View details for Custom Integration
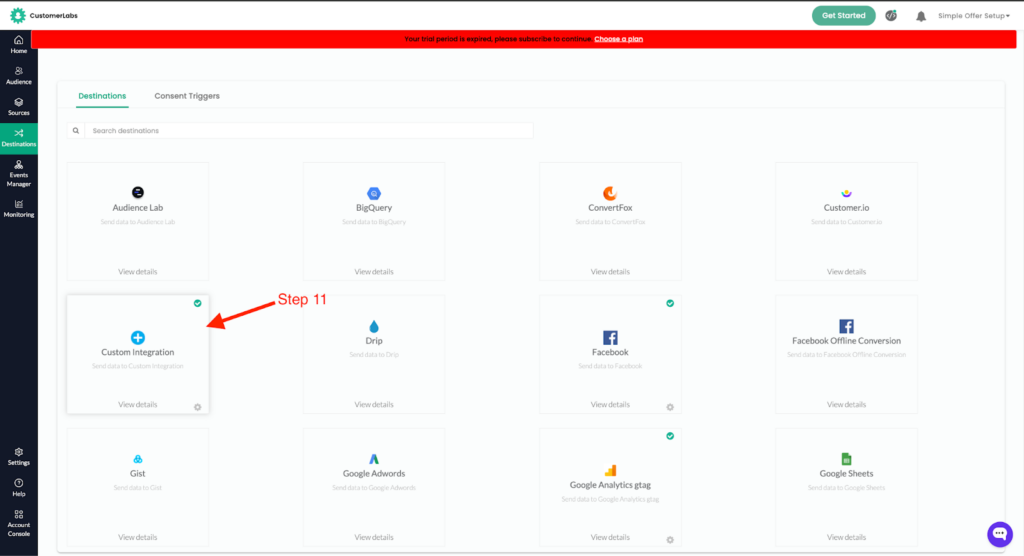 point(138,404)
